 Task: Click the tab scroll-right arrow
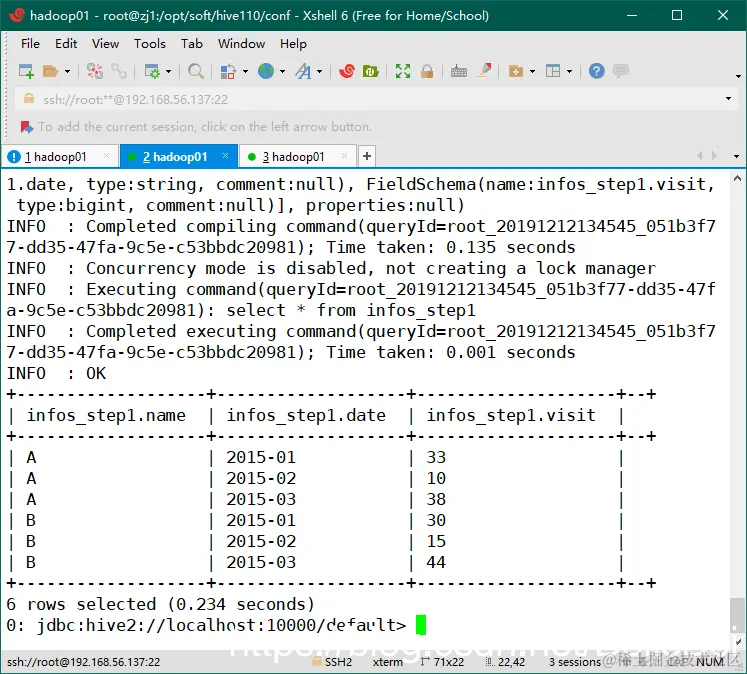[x=714, y=156]
